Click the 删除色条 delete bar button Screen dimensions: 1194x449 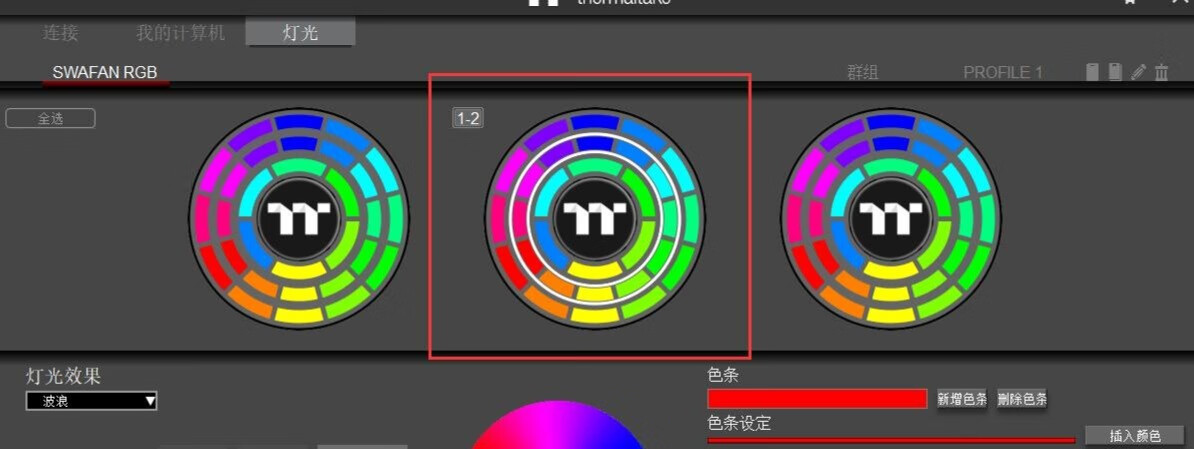(x=1022, y=399)
